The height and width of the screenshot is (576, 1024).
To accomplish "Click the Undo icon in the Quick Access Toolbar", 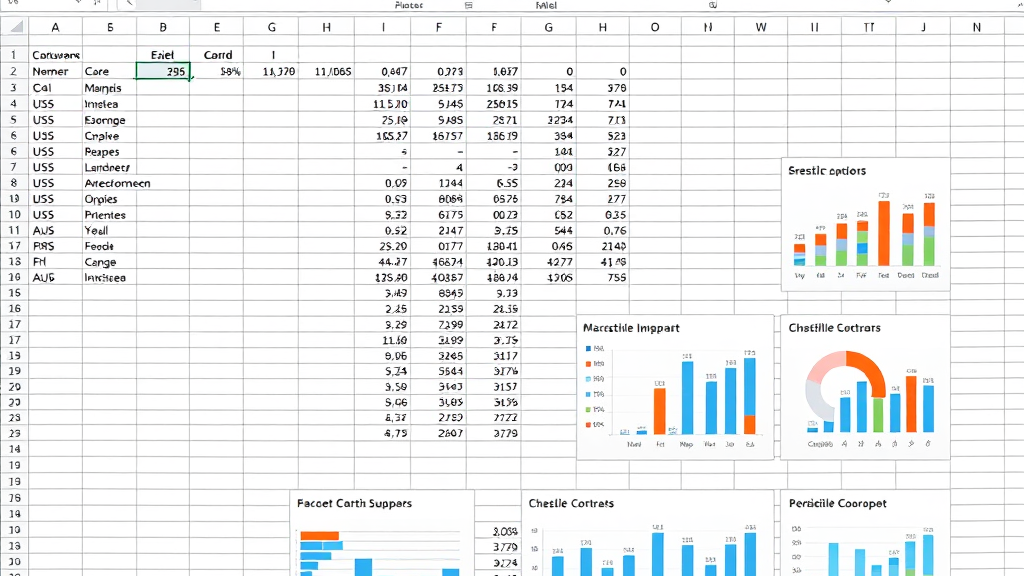I will click(x=79, y=5).
